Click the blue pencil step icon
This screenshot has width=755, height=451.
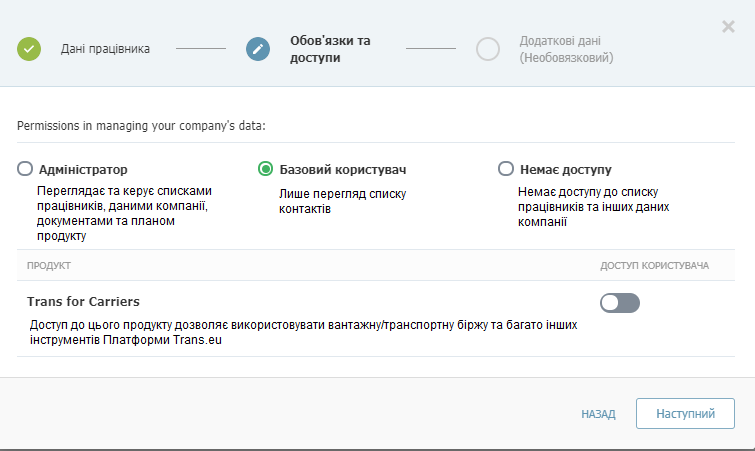coord(258,49)
